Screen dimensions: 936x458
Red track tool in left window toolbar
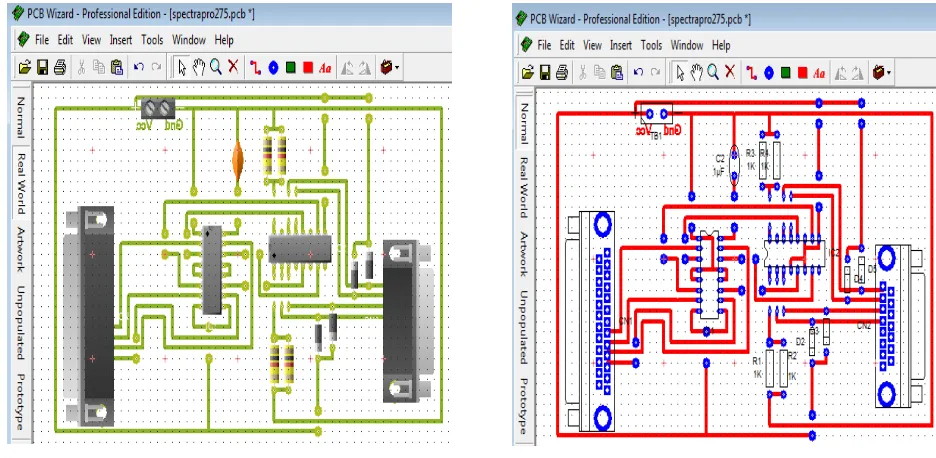pos(255,67)
